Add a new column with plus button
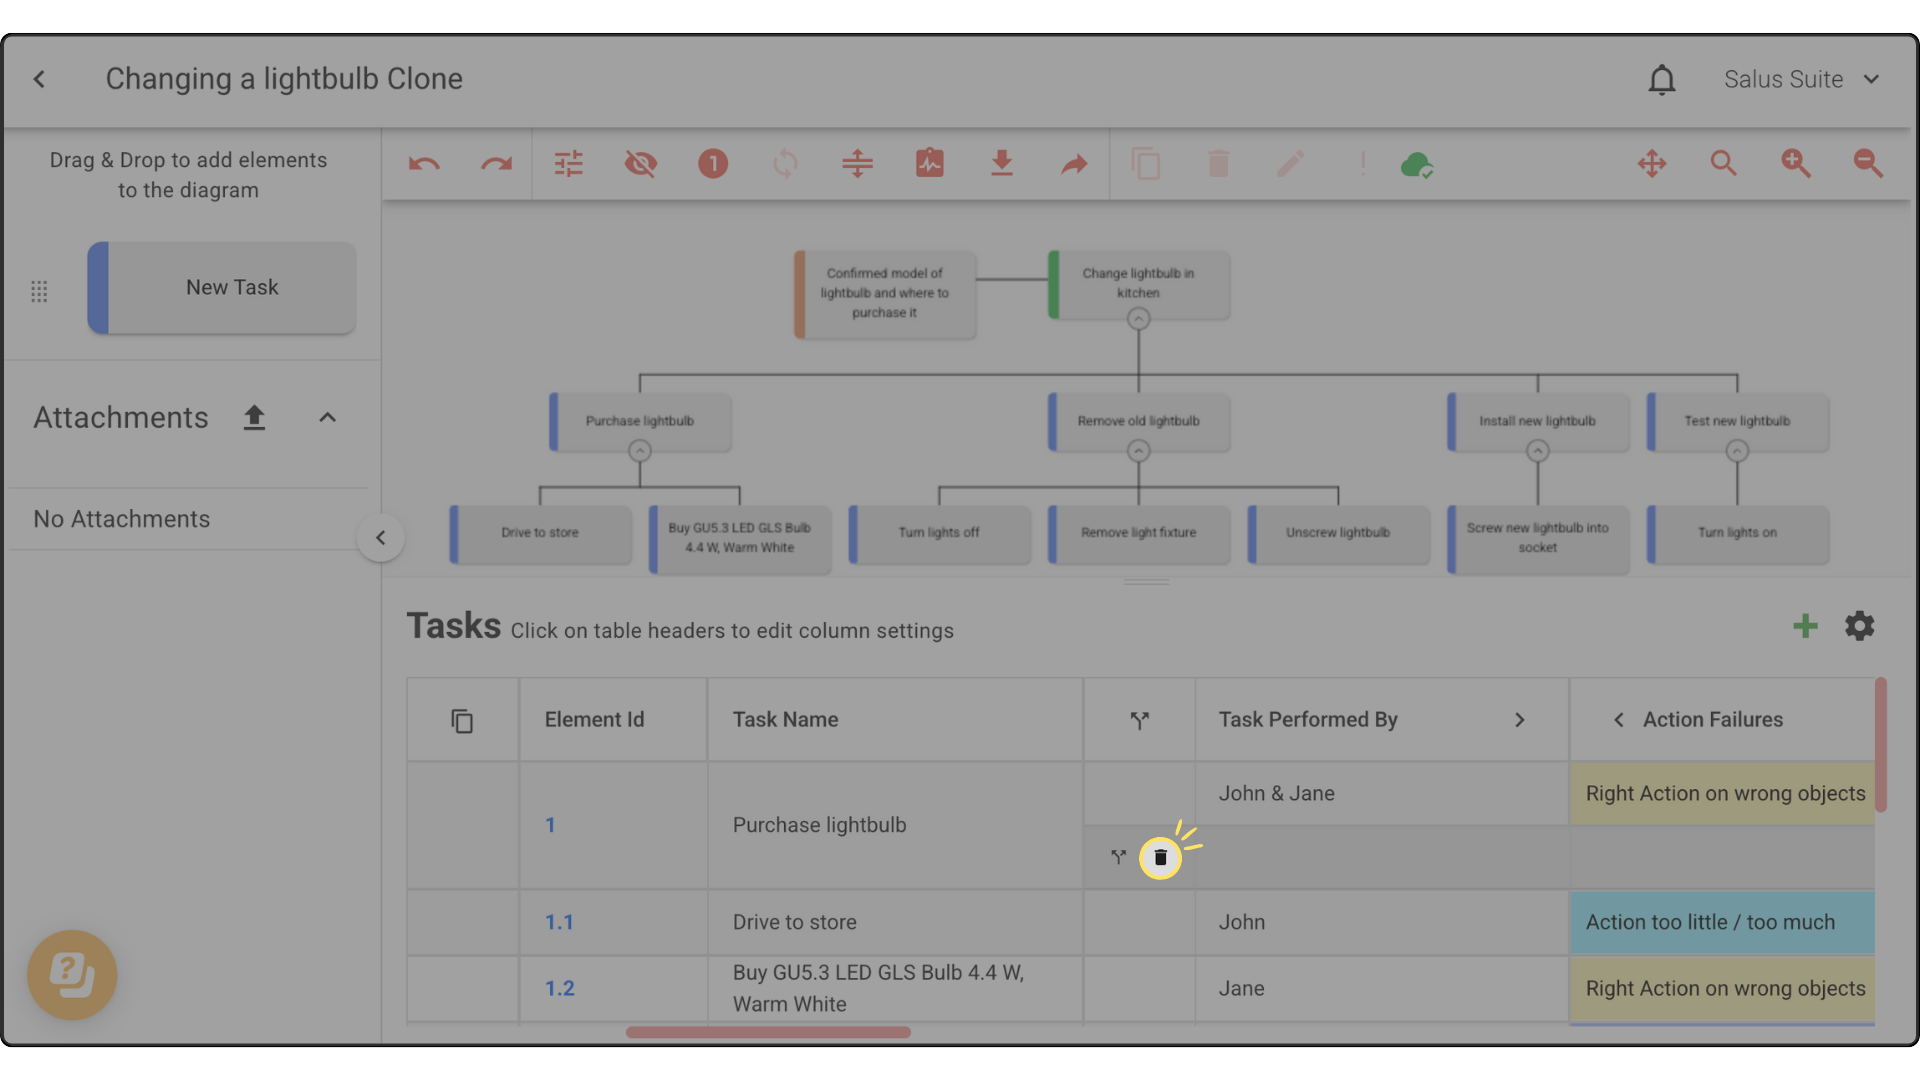The image size is (1920, 1080). [x=1805, y=627]
